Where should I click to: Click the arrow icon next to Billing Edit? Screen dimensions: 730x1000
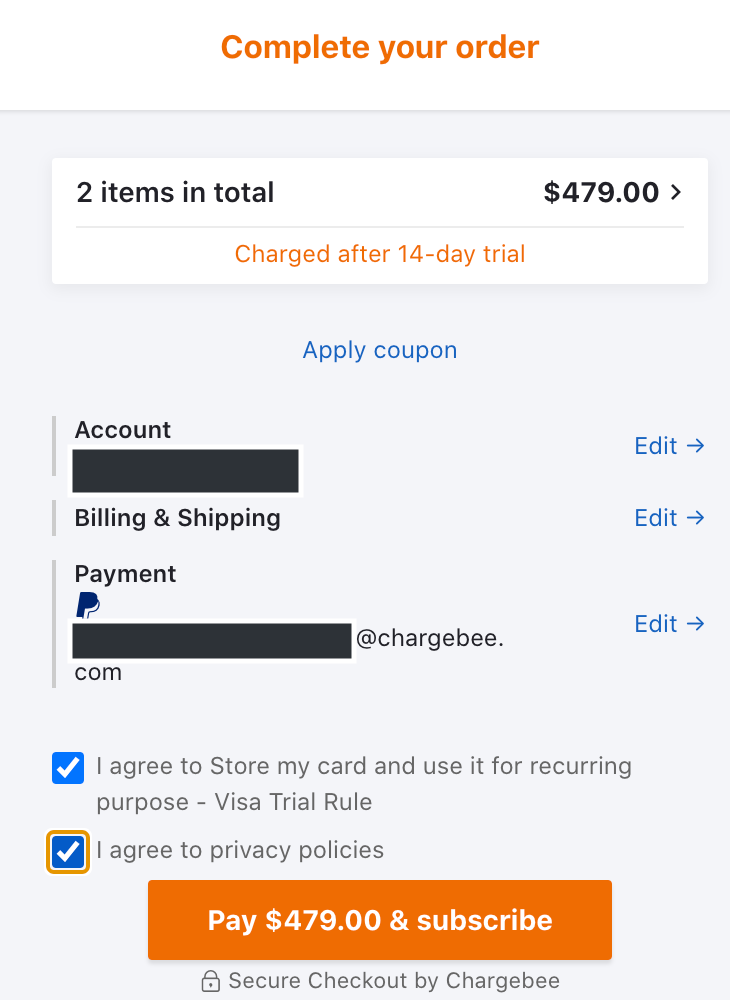(x=696, y=517)
